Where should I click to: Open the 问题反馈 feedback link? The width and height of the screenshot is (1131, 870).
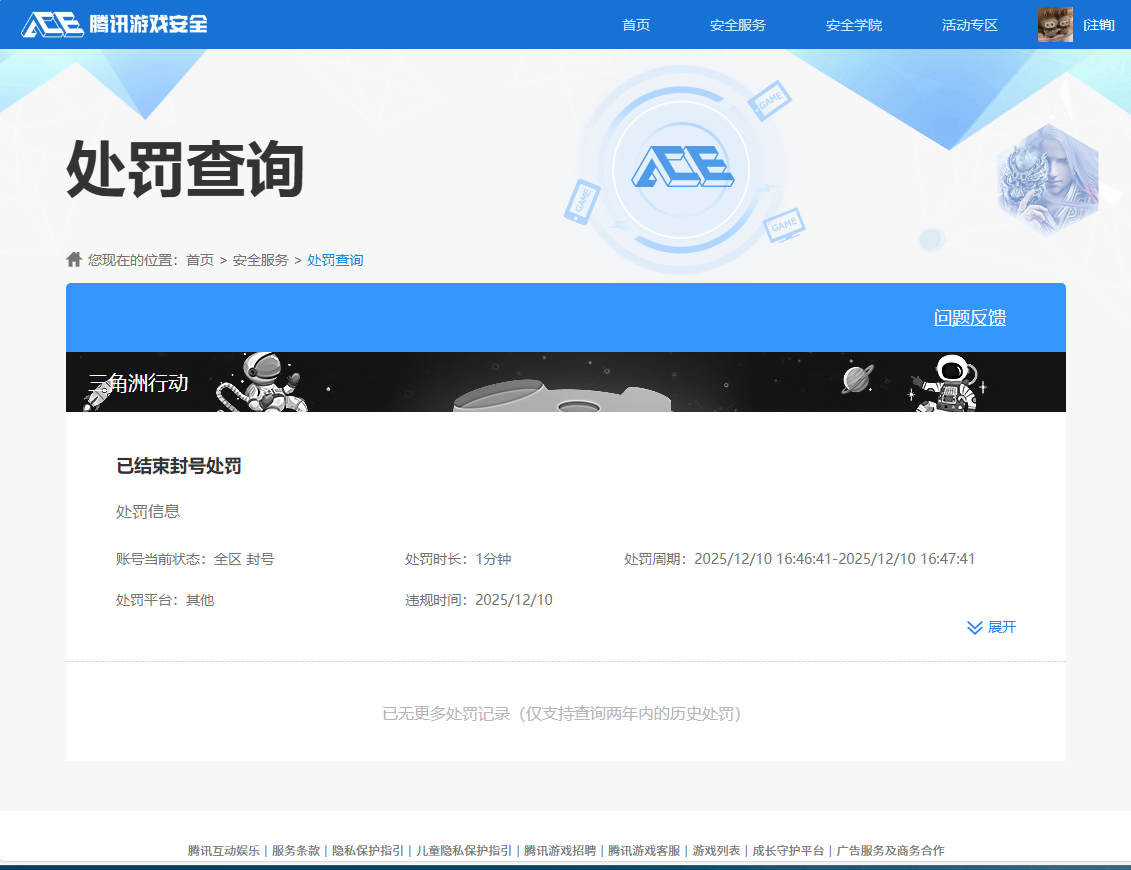pos(968,318)
